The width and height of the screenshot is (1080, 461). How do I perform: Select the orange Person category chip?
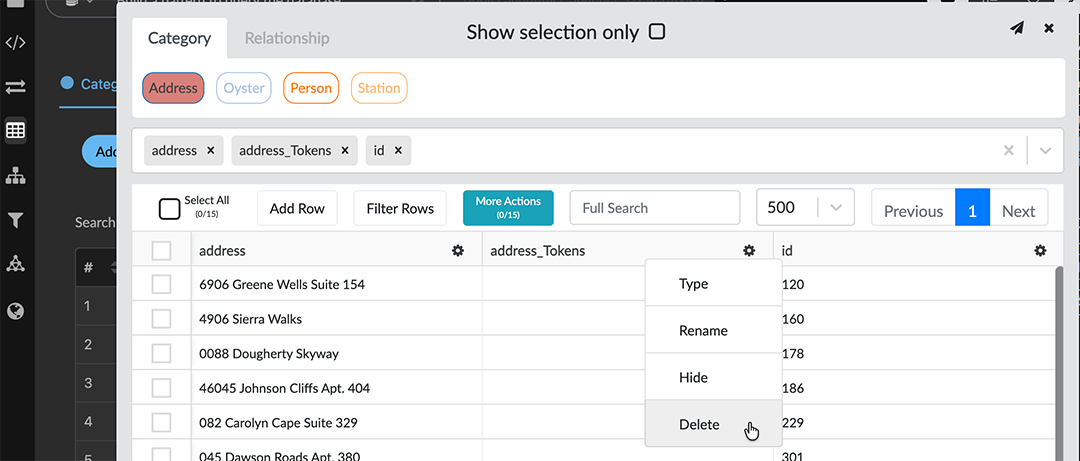click(311, 88)
